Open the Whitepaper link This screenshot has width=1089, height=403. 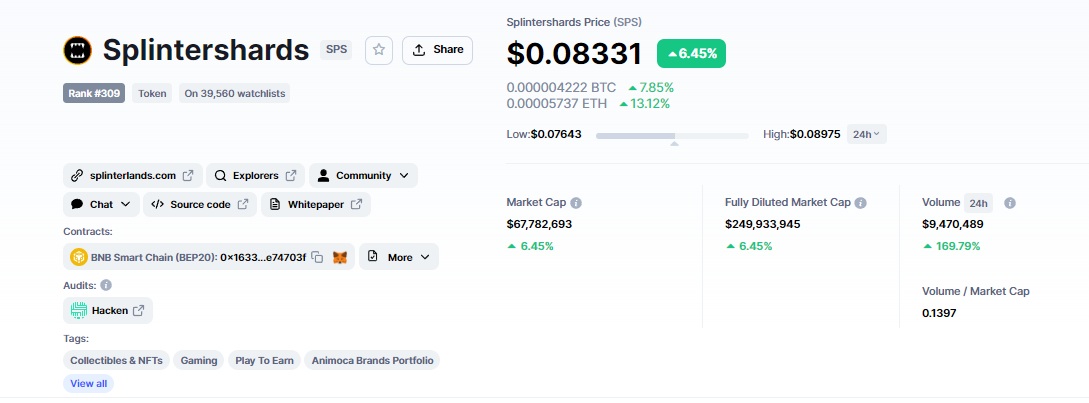pos(316,204)
